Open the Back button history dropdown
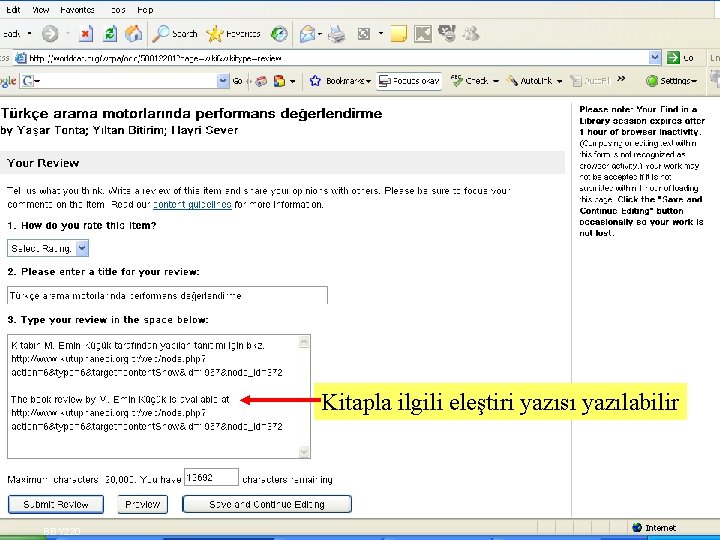 click(x=29, y=34)
